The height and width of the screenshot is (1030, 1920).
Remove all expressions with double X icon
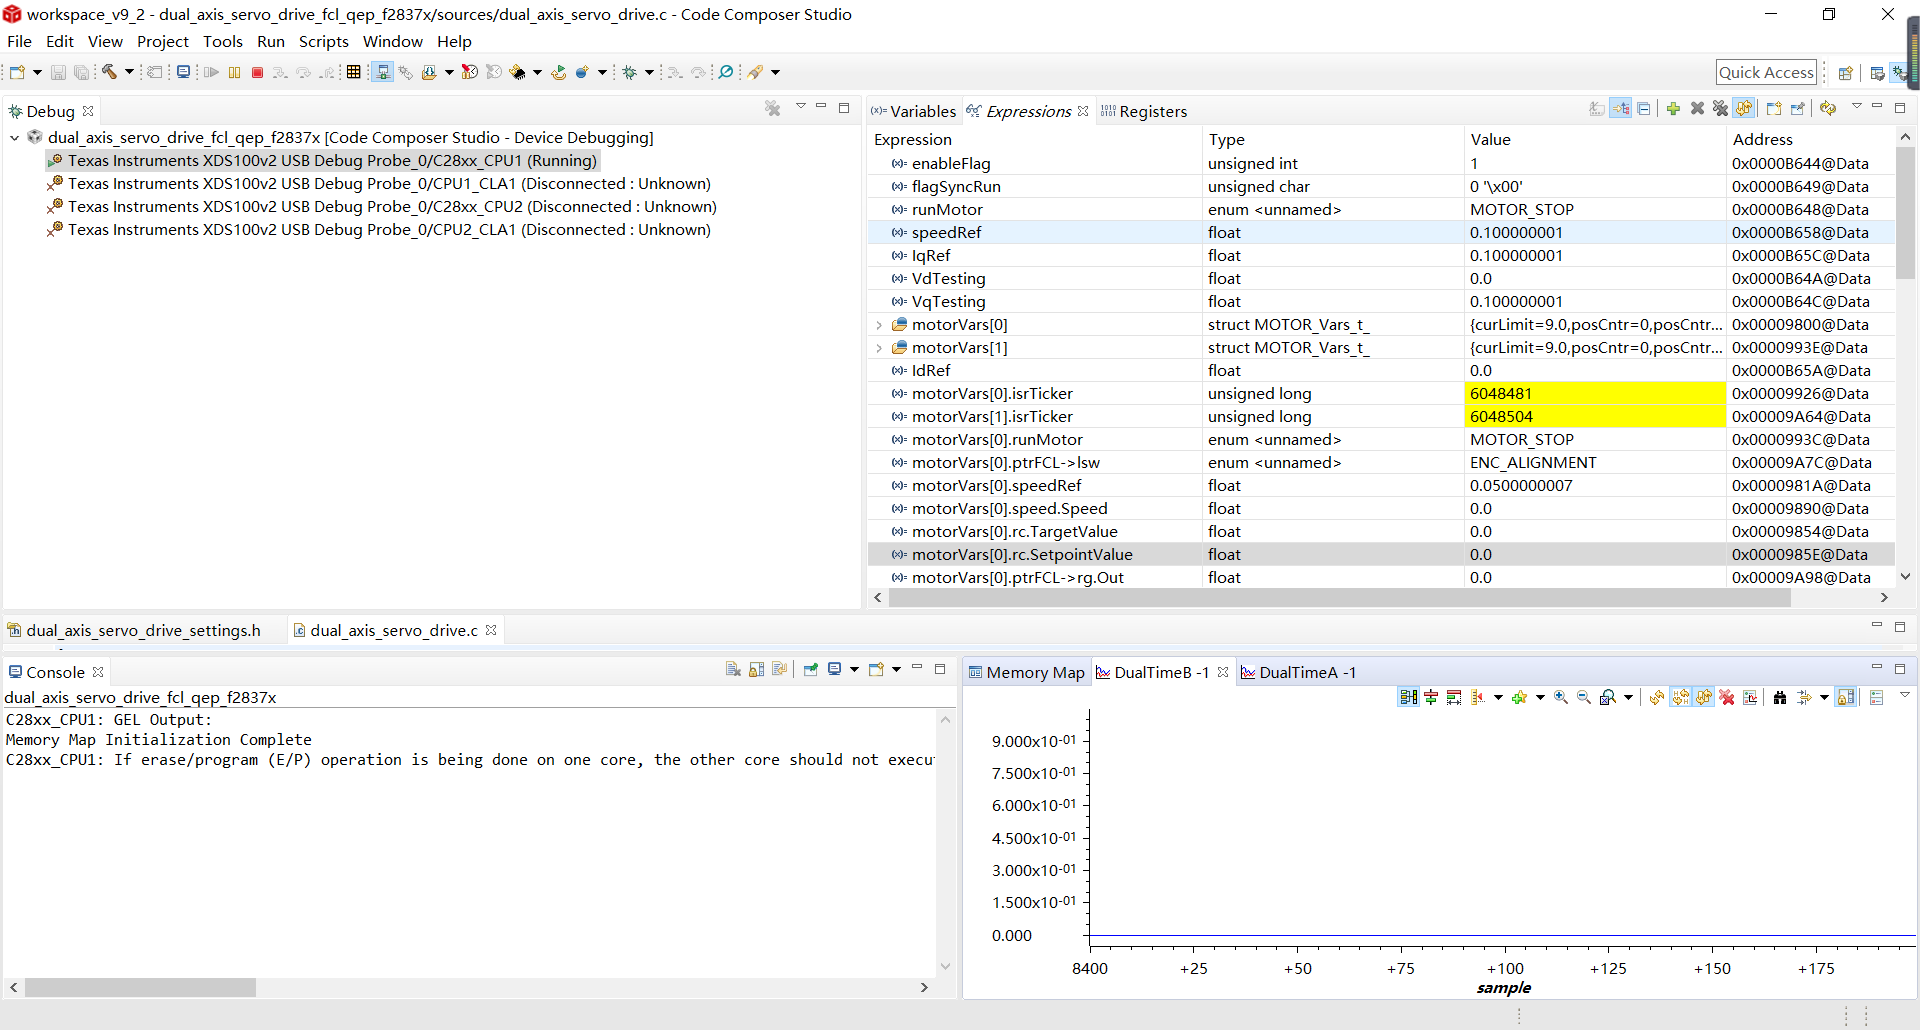pyautogui.click(x=1720, y=108)
